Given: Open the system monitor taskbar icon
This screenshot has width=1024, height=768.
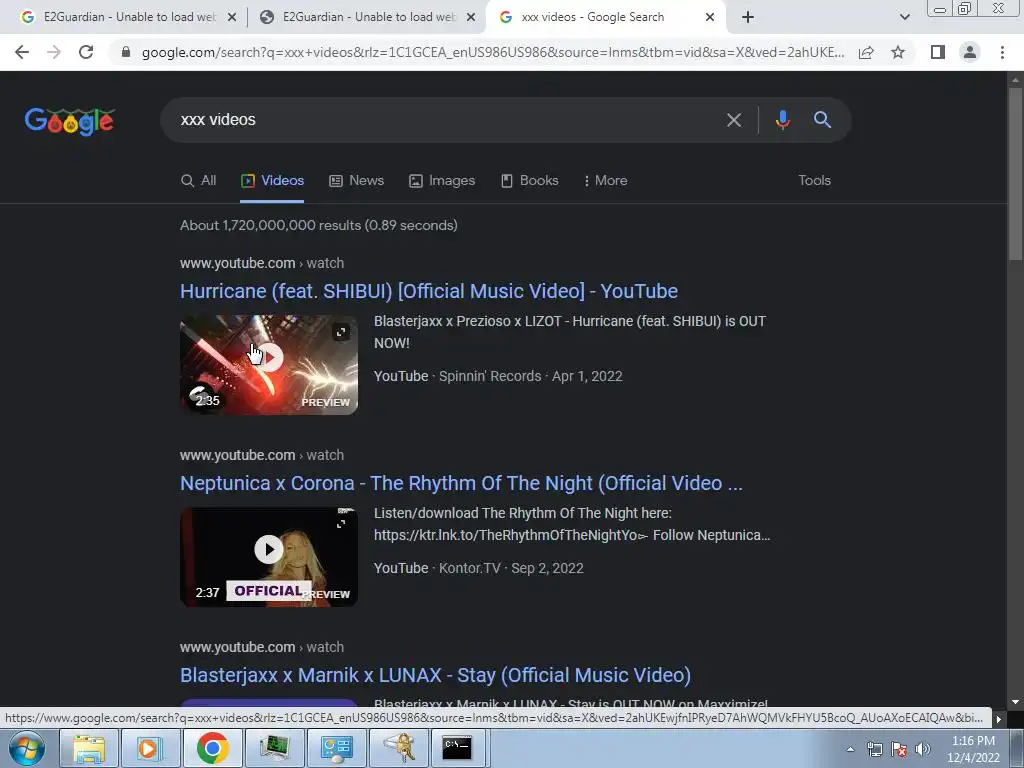Looking at the screenshot, I should click(274, 748).
